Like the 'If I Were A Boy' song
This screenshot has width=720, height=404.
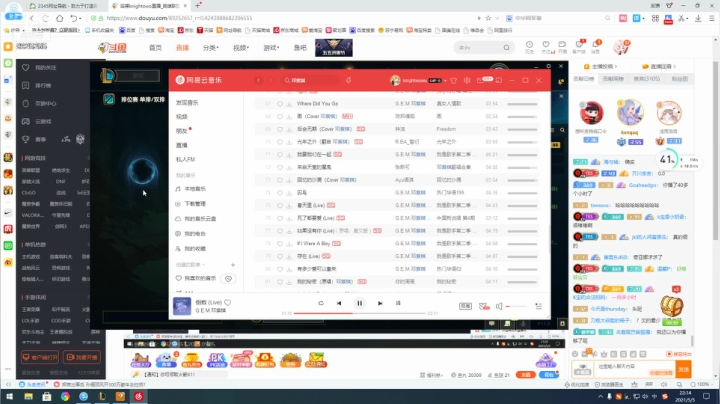tap(280, 243)
